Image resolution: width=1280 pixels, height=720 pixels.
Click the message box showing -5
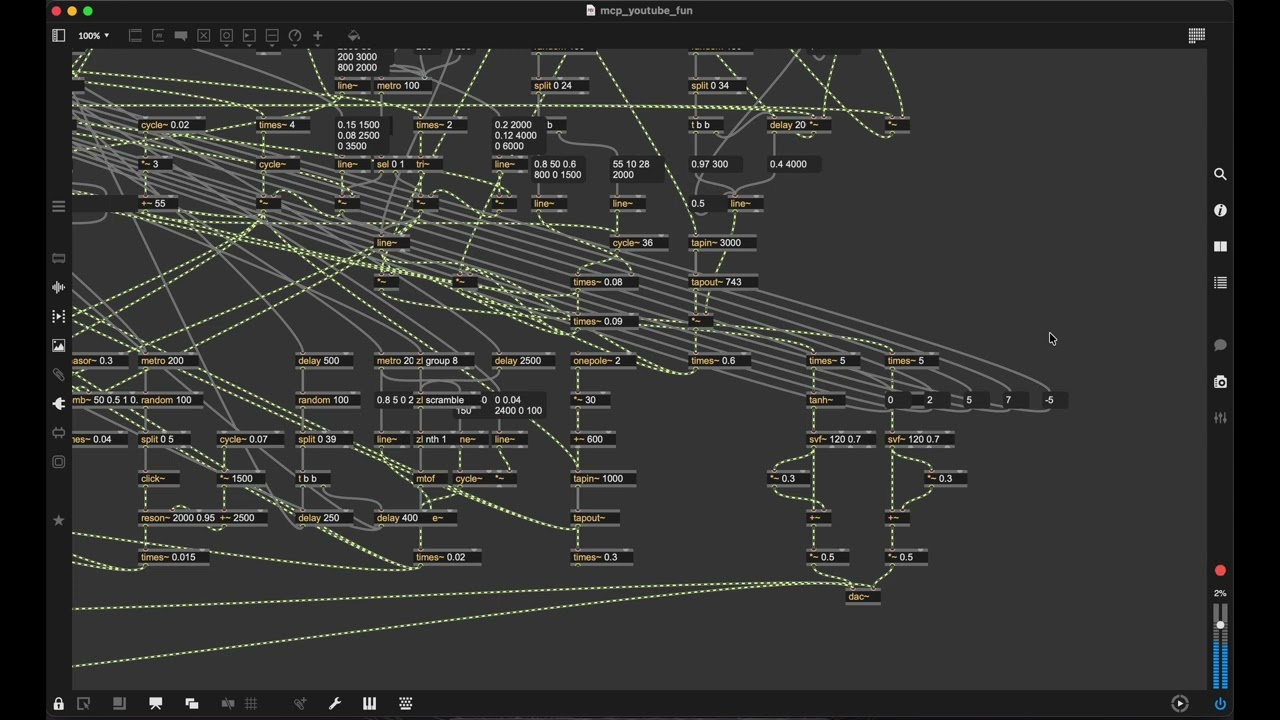coord(1056,400)
